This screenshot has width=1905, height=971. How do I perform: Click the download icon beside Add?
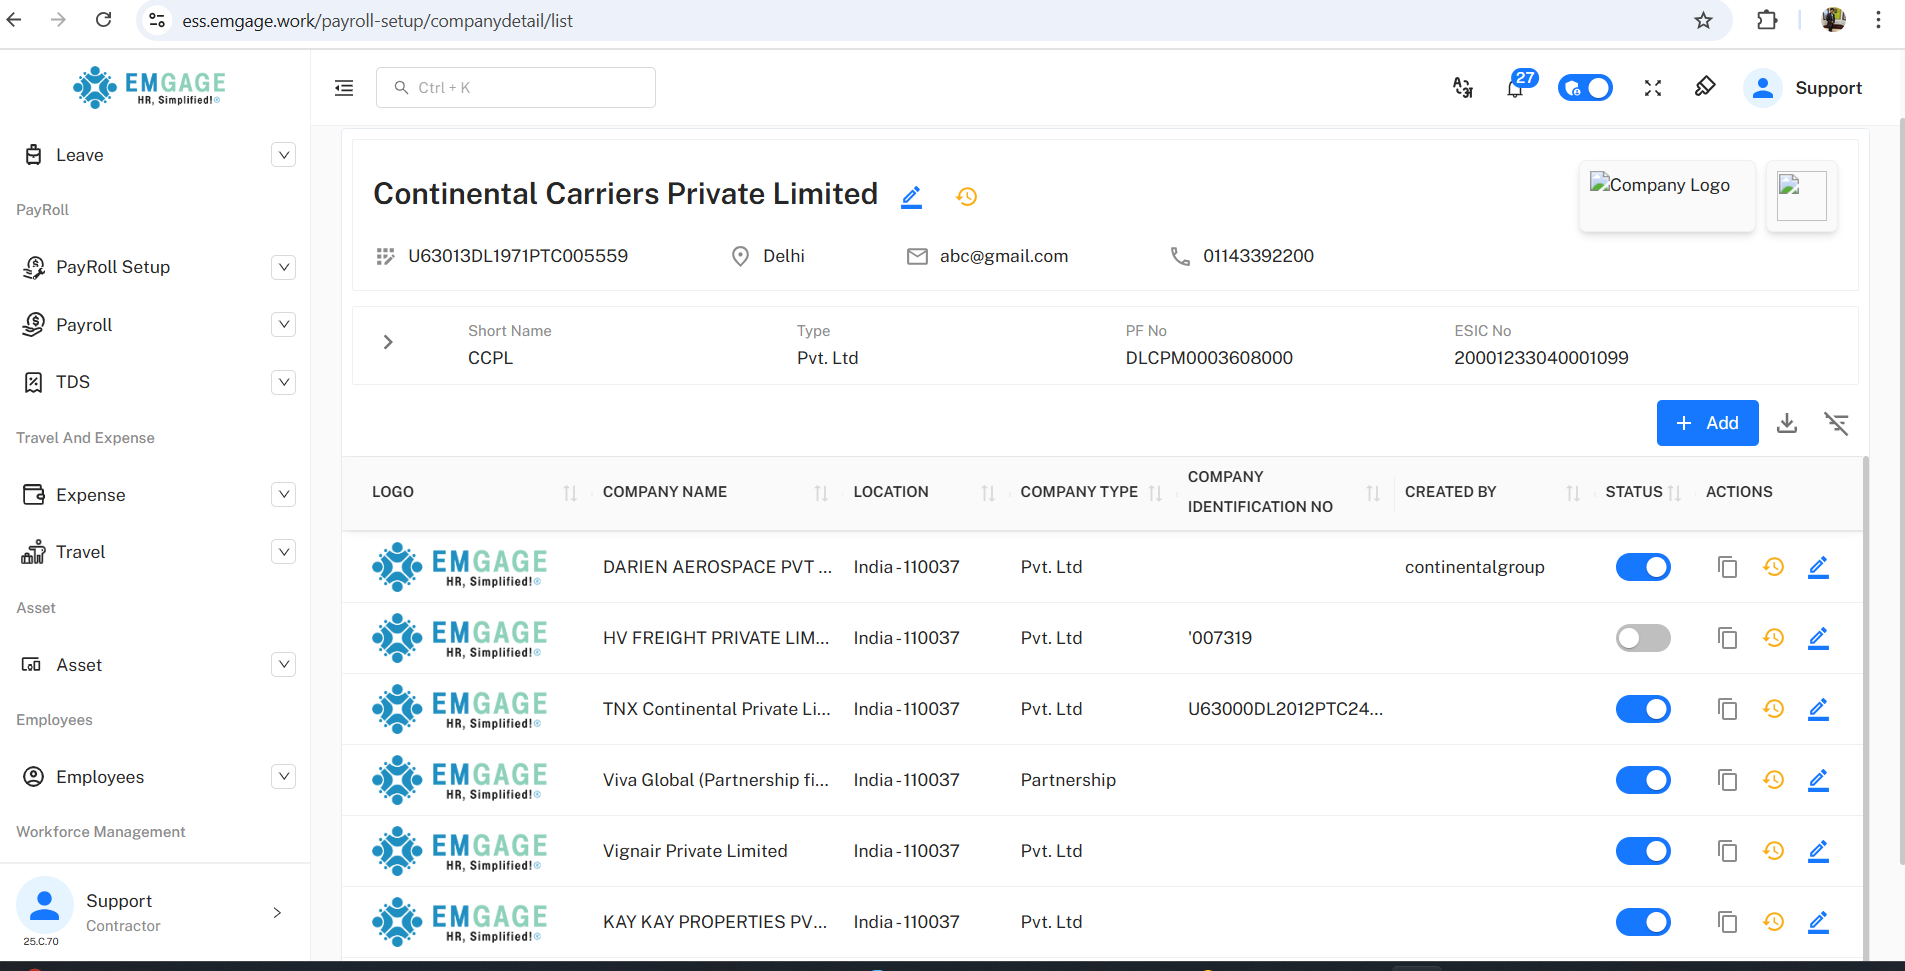pyautogui.click(x=1786, y=423)
